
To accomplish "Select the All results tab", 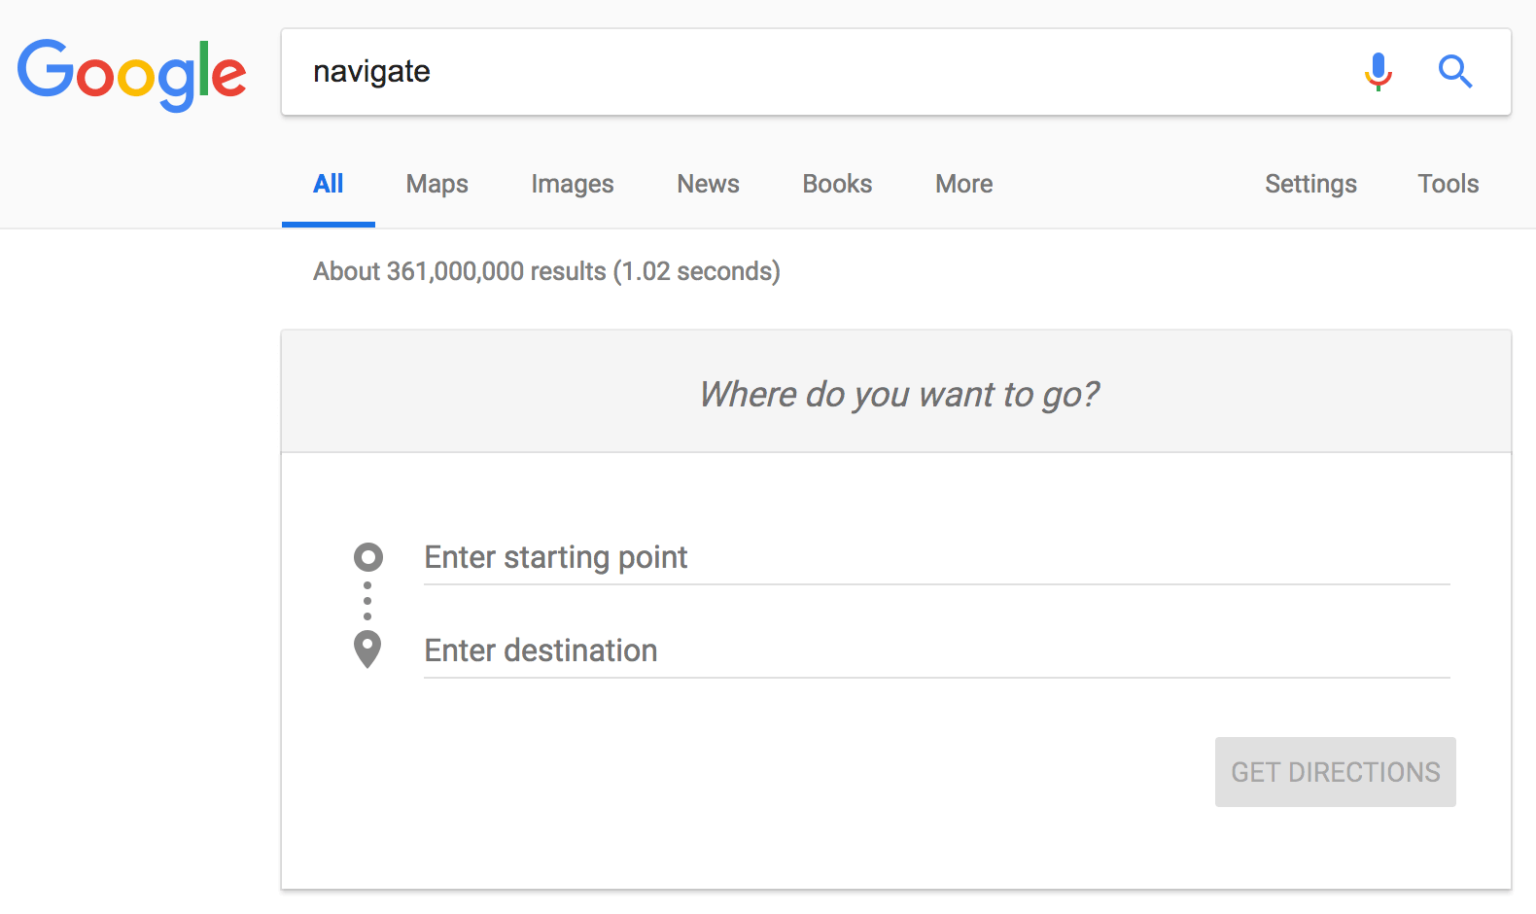I will point(328,184).
